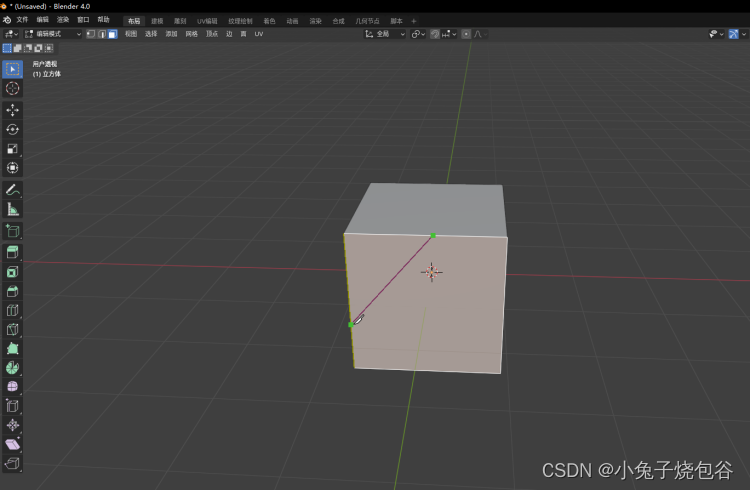Image resolution: width=750 pixels, height=490 pixels.
Task: Choose the 'set new selection' mode icon
Action: pos(7,48)
